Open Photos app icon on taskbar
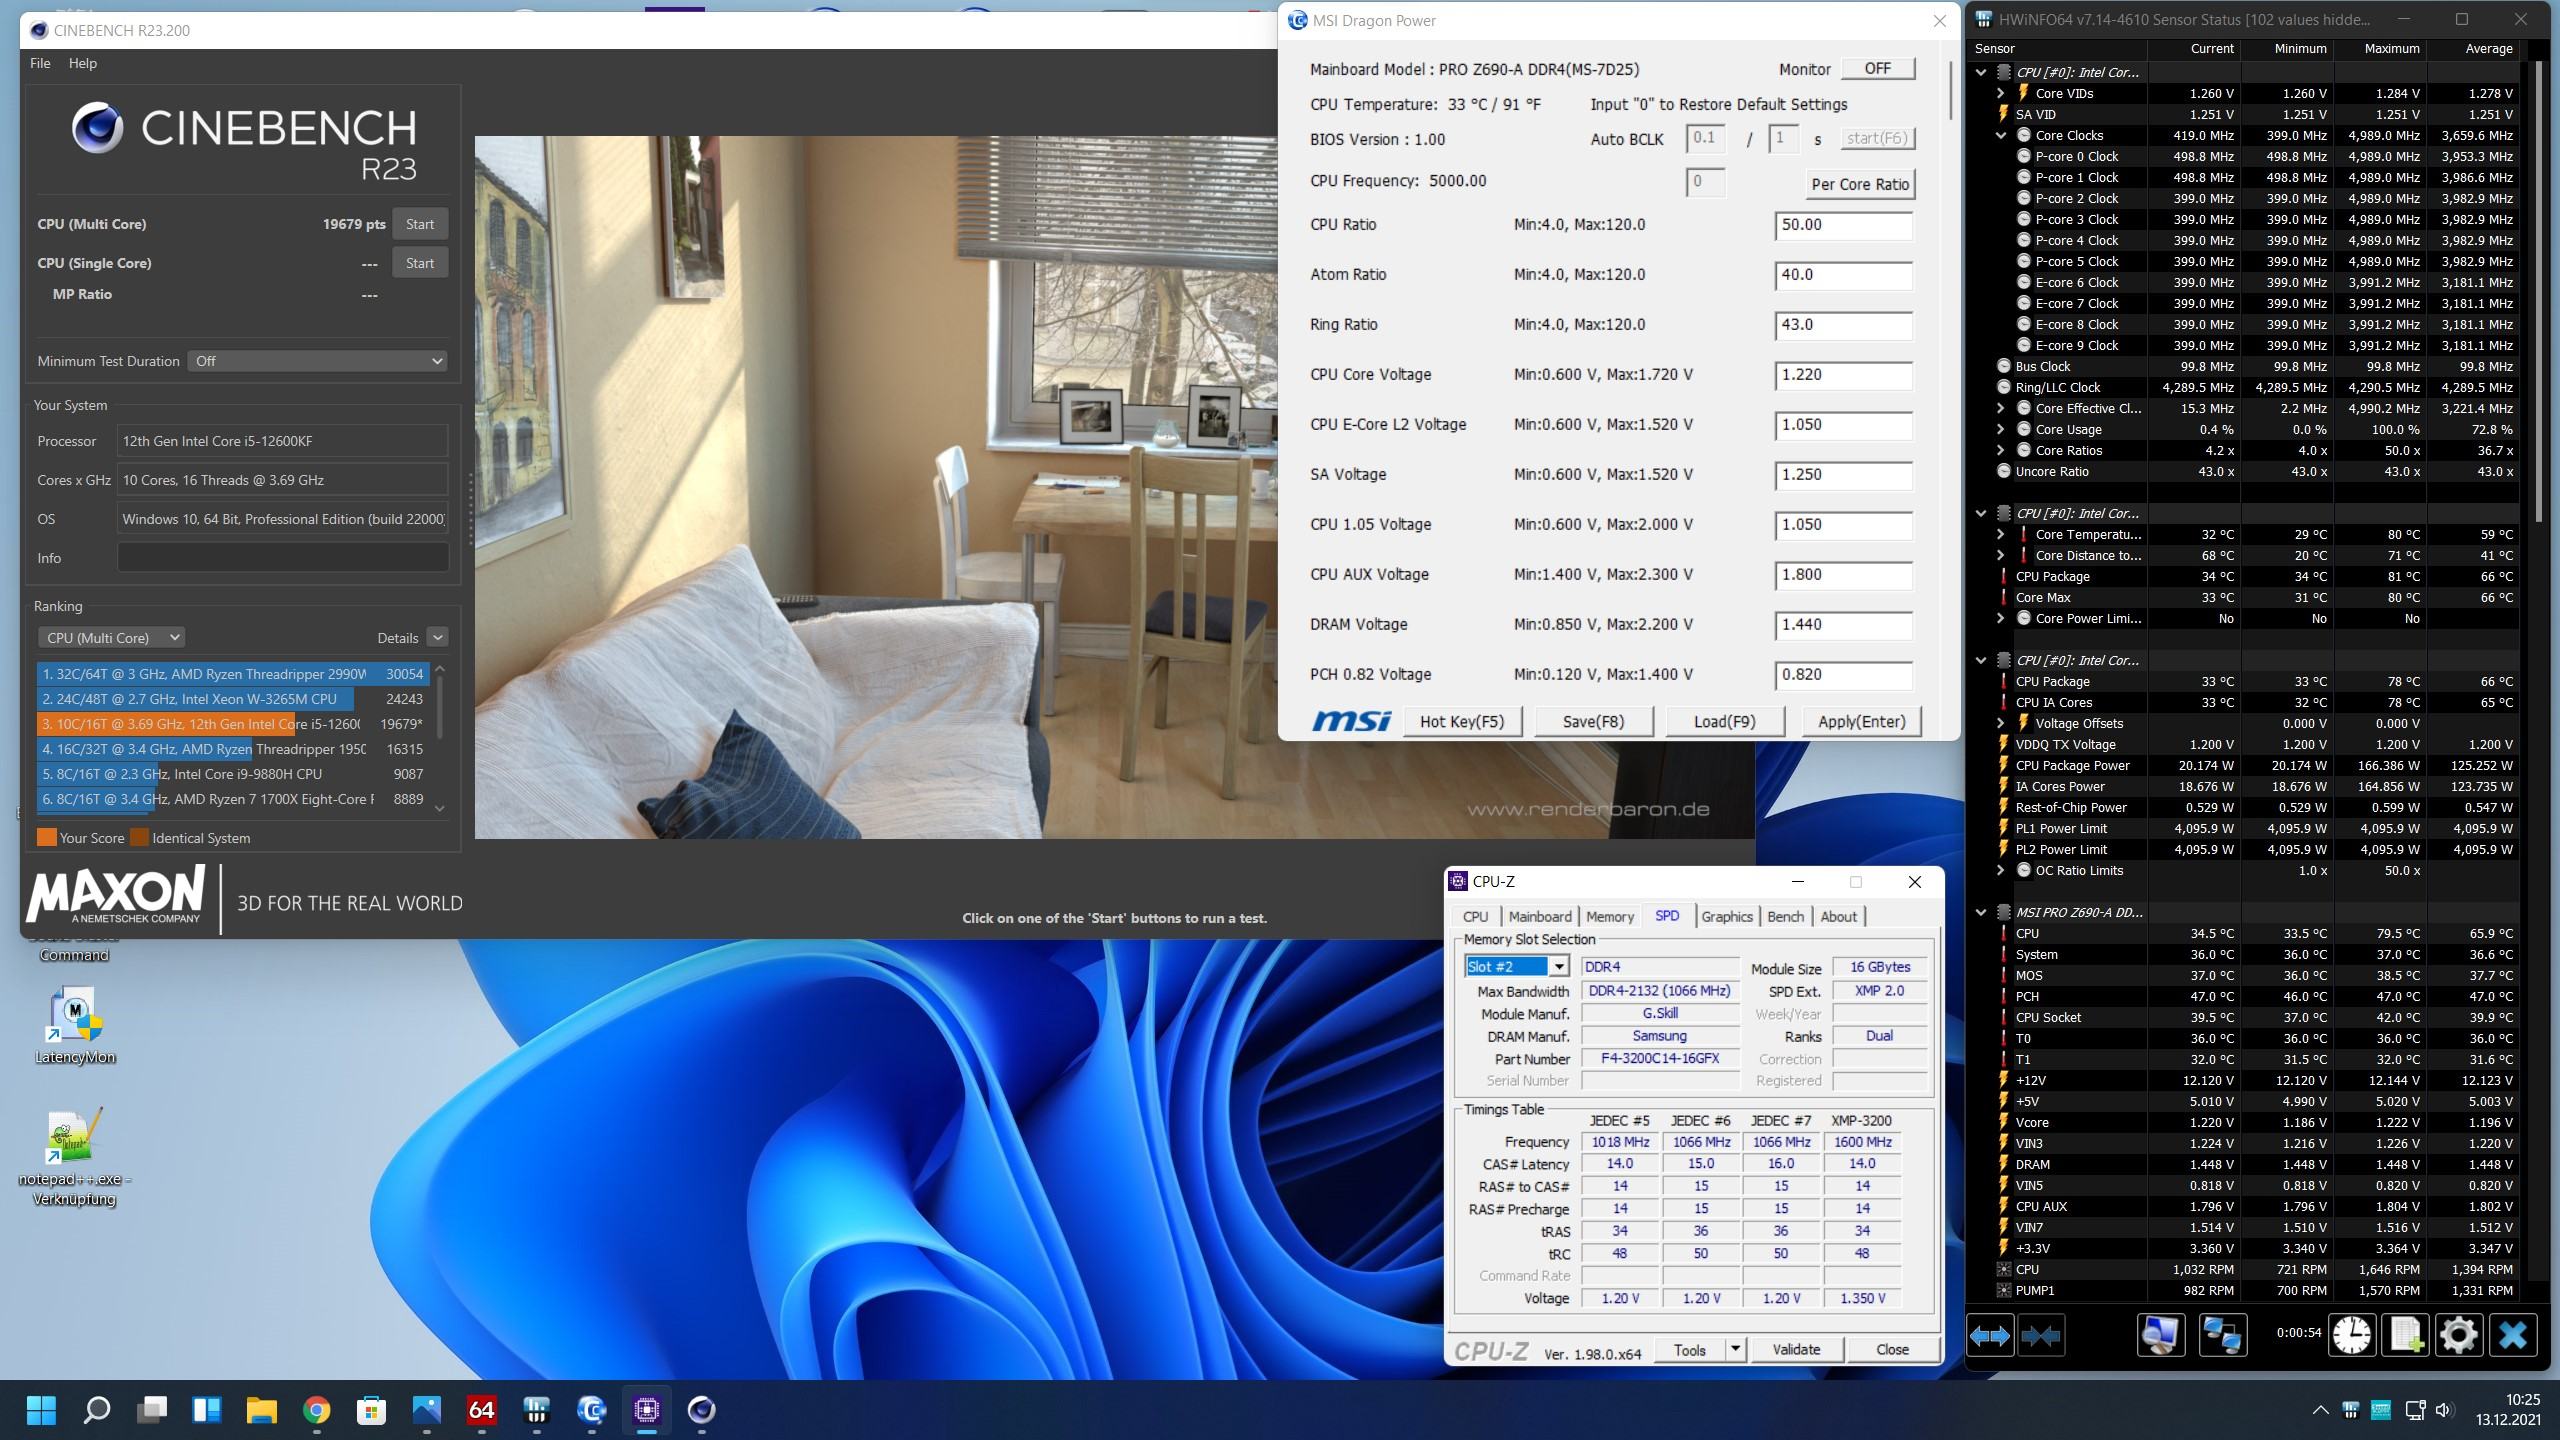 426,1410
